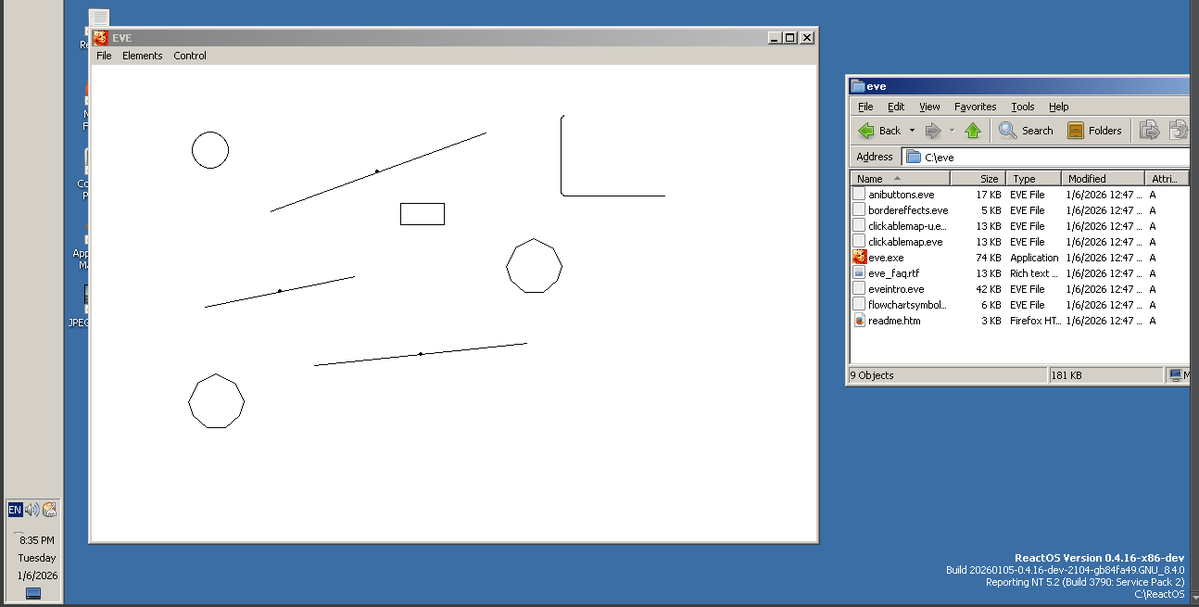The height and width of the screenshot is (607, 1199).
Task: Expand the Forward button dropdown arrow
Action: (x=952, y=130)
